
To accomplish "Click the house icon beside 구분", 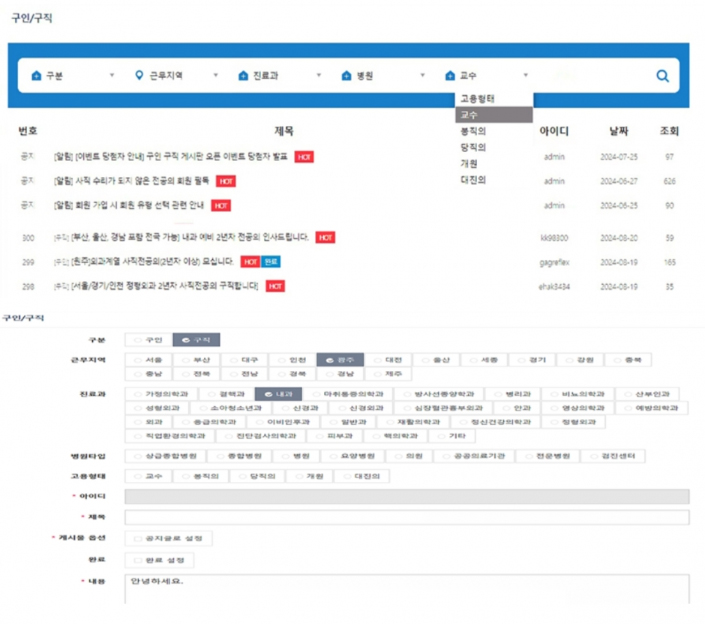I will coord(37,76).
